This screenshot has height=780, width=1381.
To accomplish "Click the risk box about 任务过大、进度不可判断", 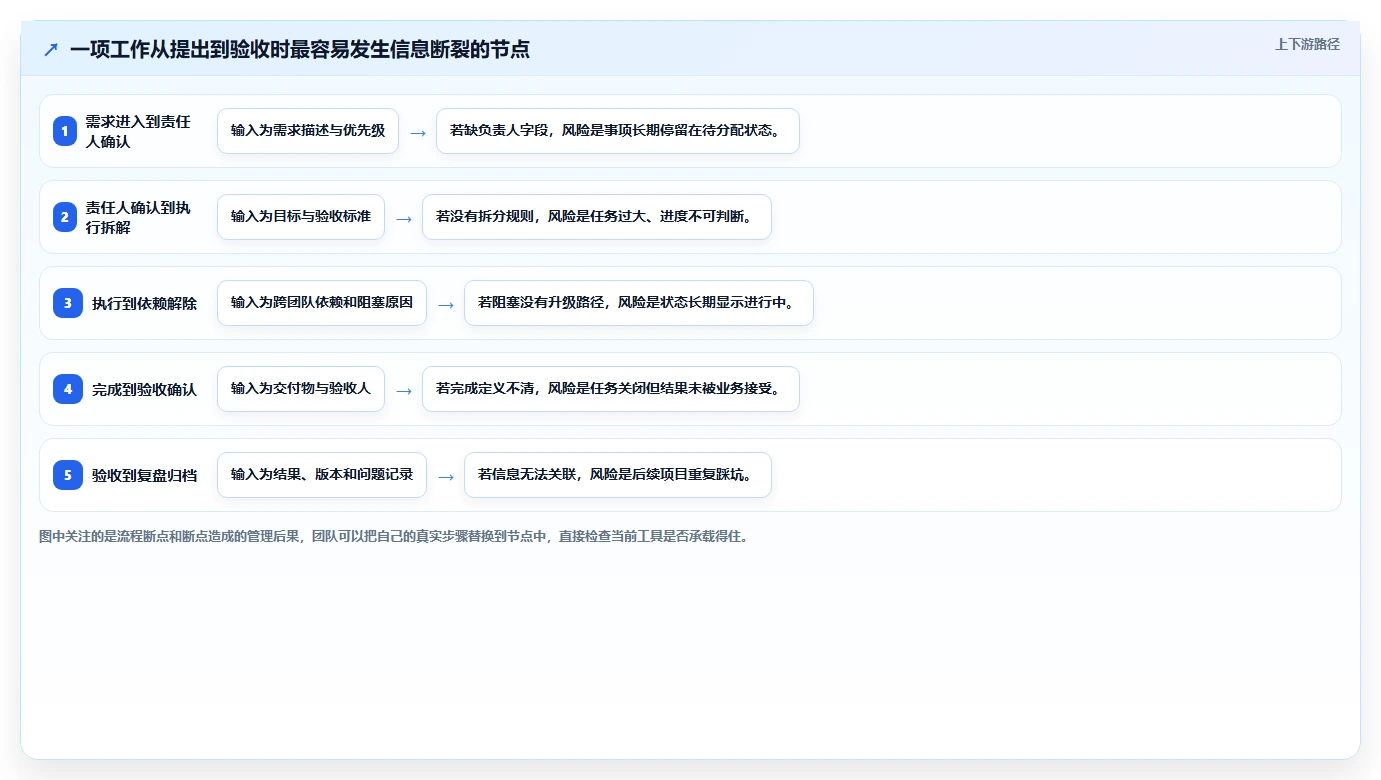I will pyautogui.click(x=597, y=217).
